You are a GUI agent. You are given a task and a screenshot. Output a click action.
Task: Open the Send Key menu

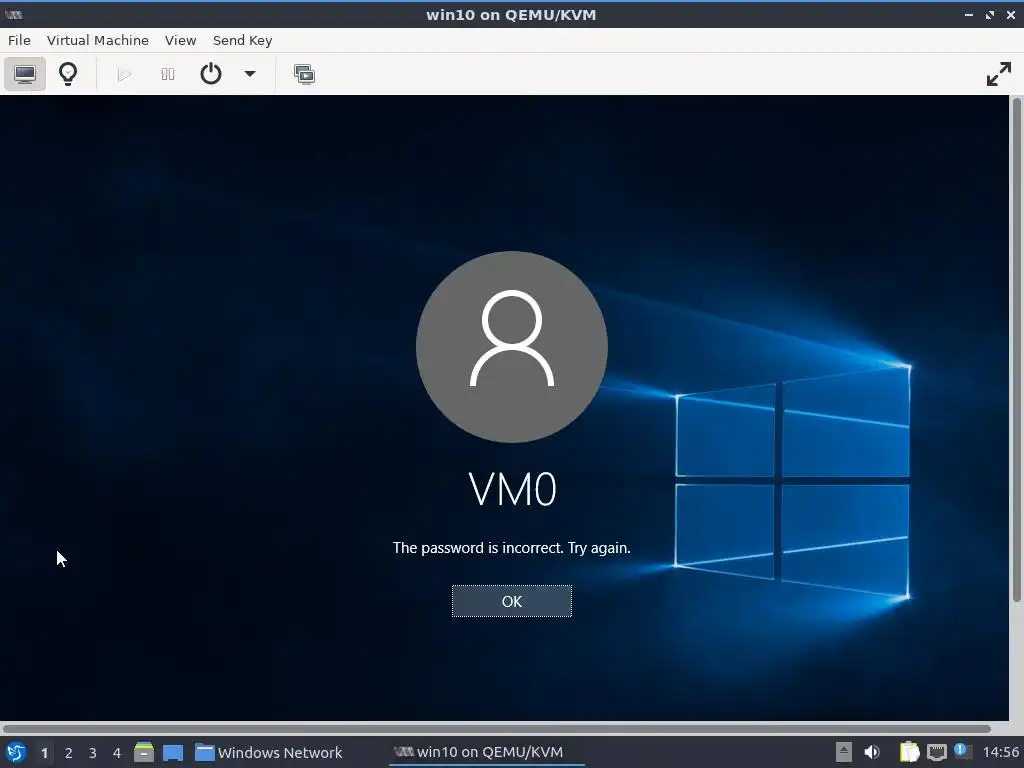(242, 40)
